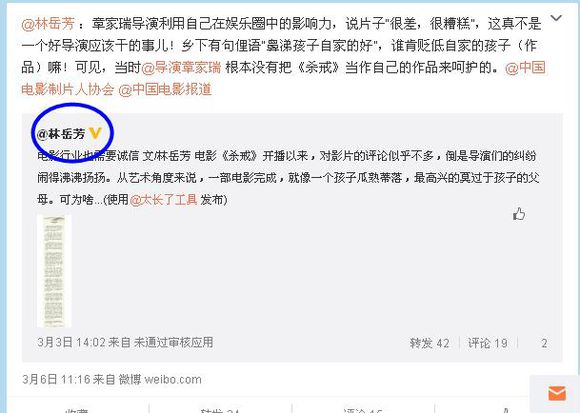Click 转发 42 on the quoted post
580x413 pixels.
click(x=429, y=343)
